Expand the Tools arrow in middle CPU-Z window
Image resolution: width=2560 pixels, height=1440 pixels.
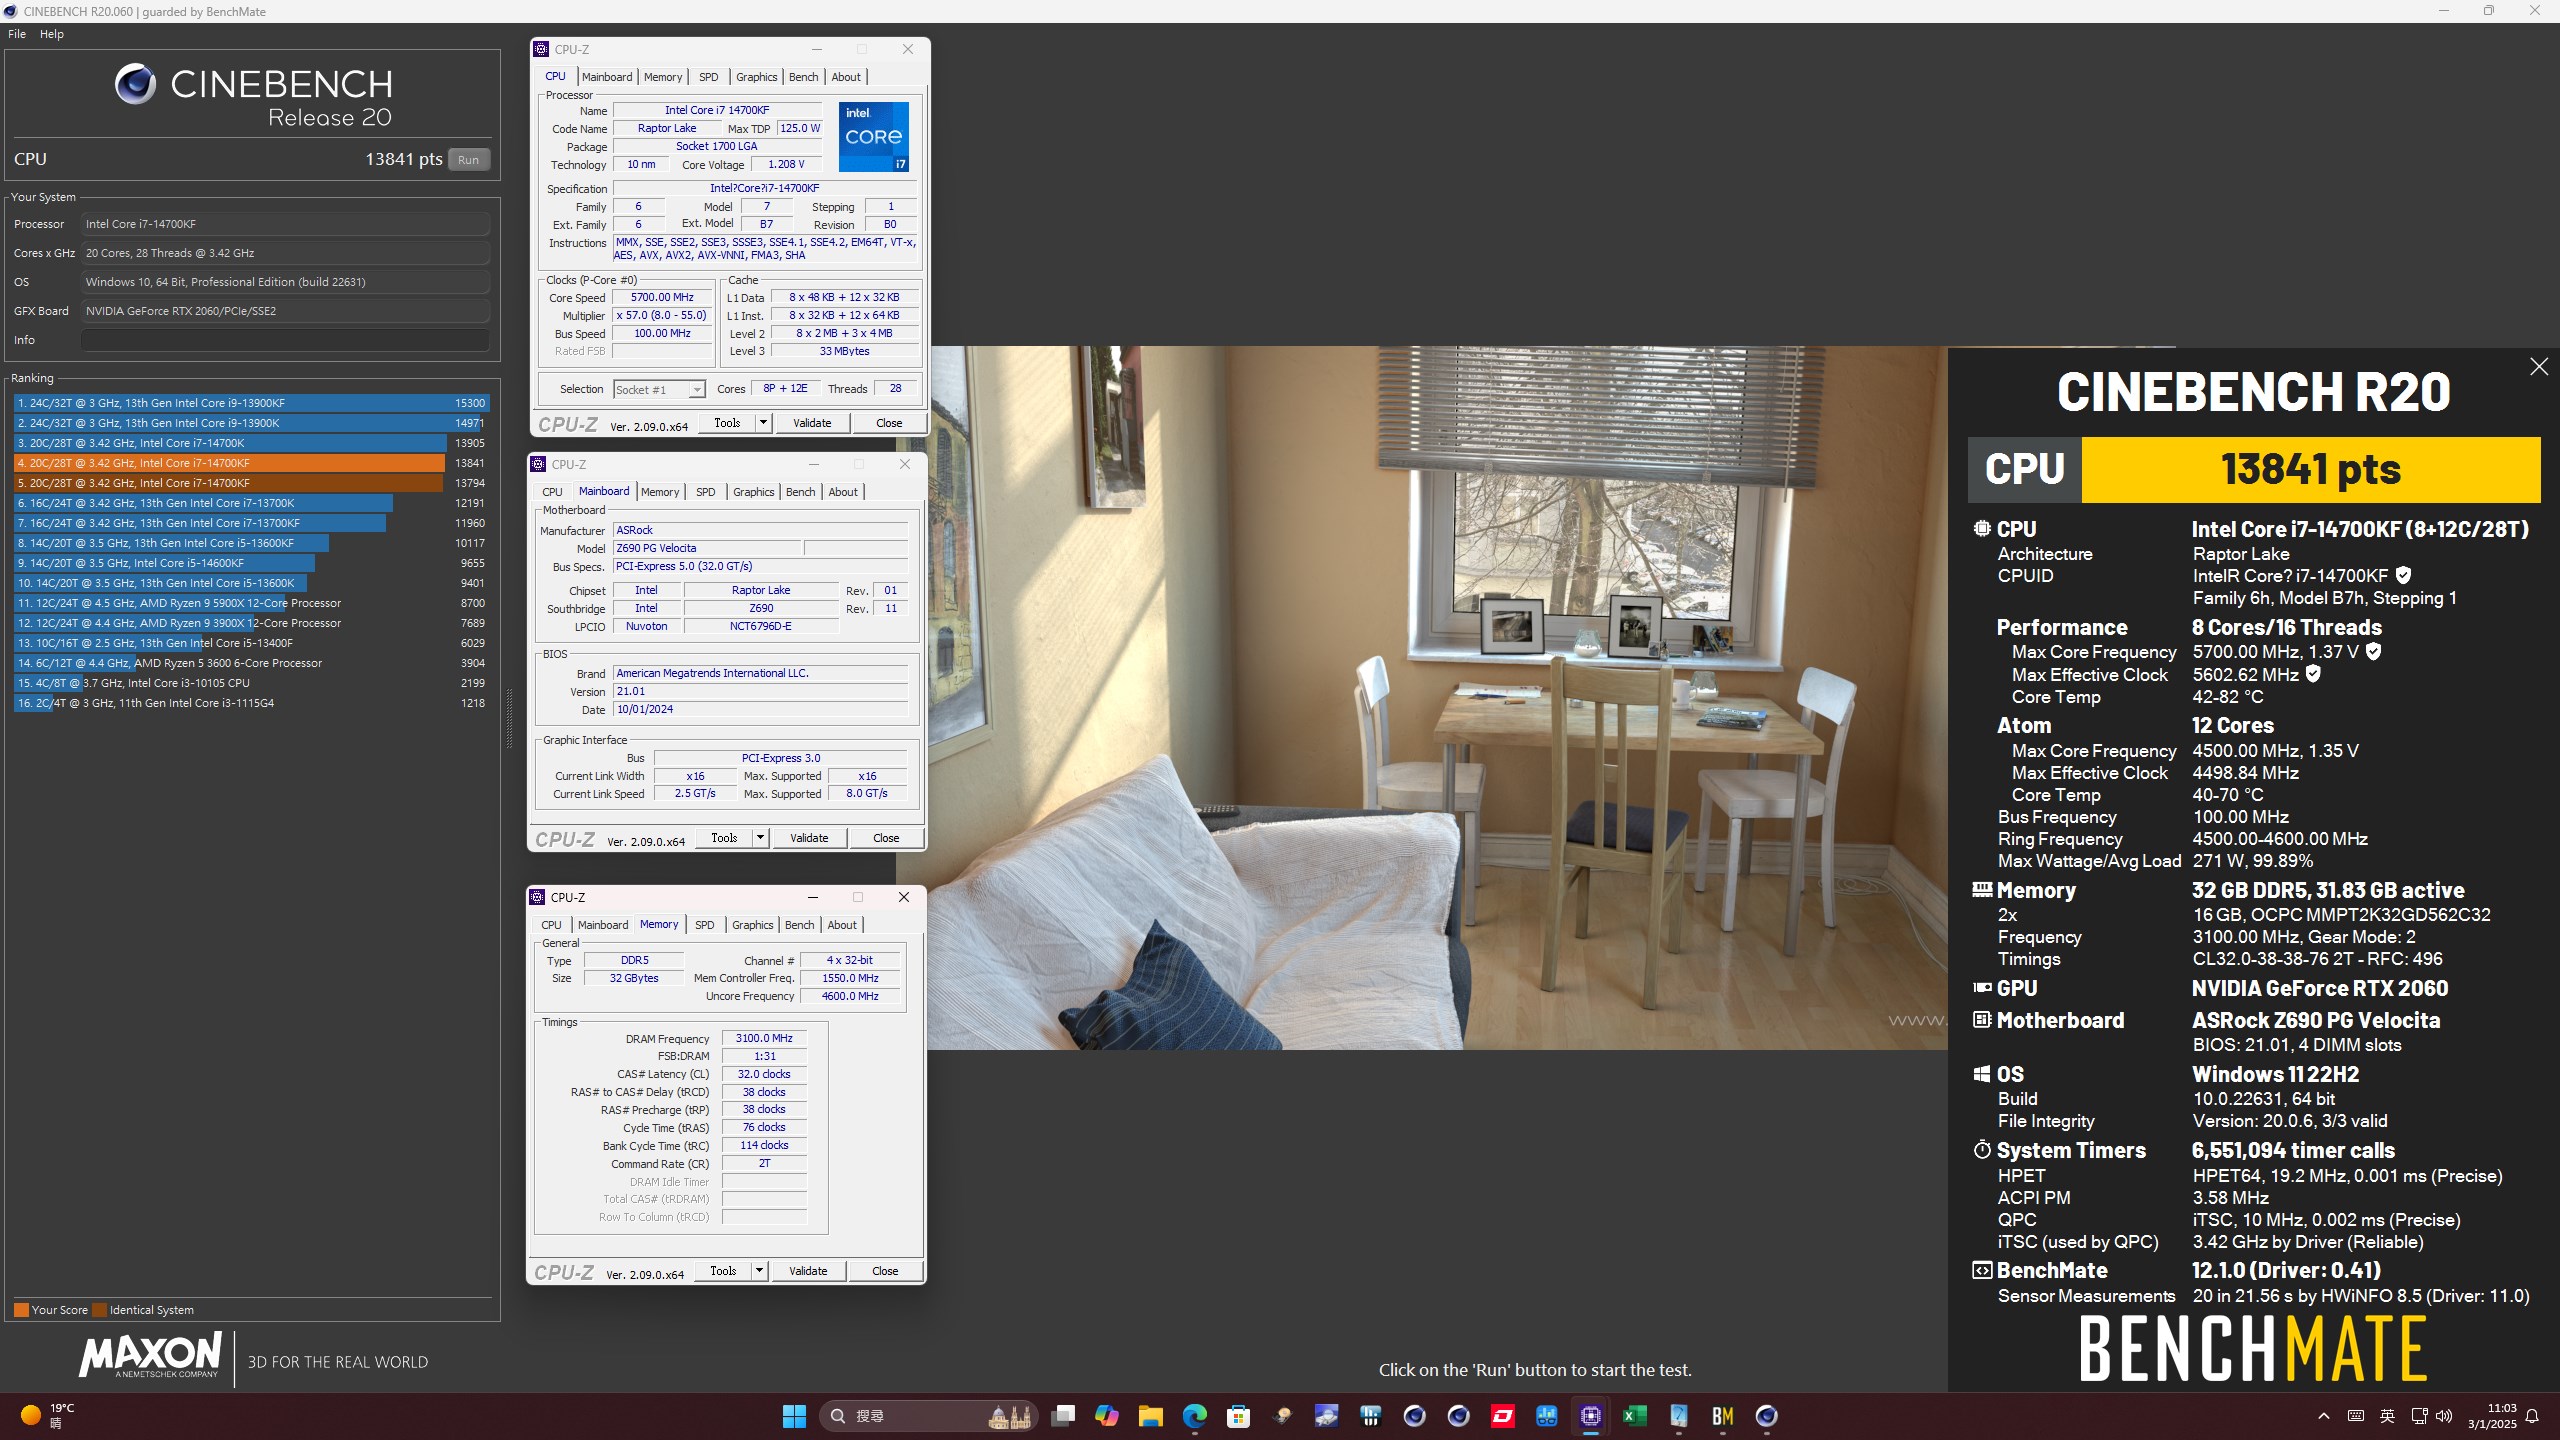pos(760,838)
